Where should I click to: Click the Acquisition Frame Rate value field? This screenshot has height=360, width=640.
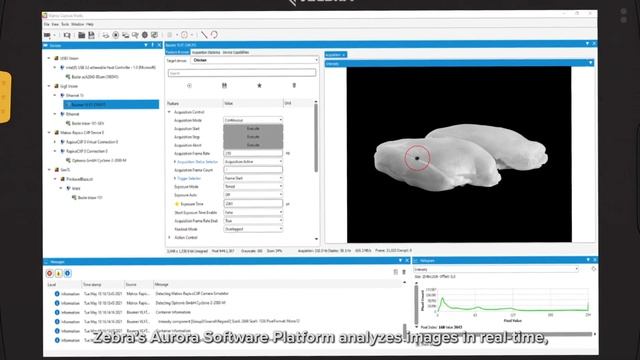point(253,153)
